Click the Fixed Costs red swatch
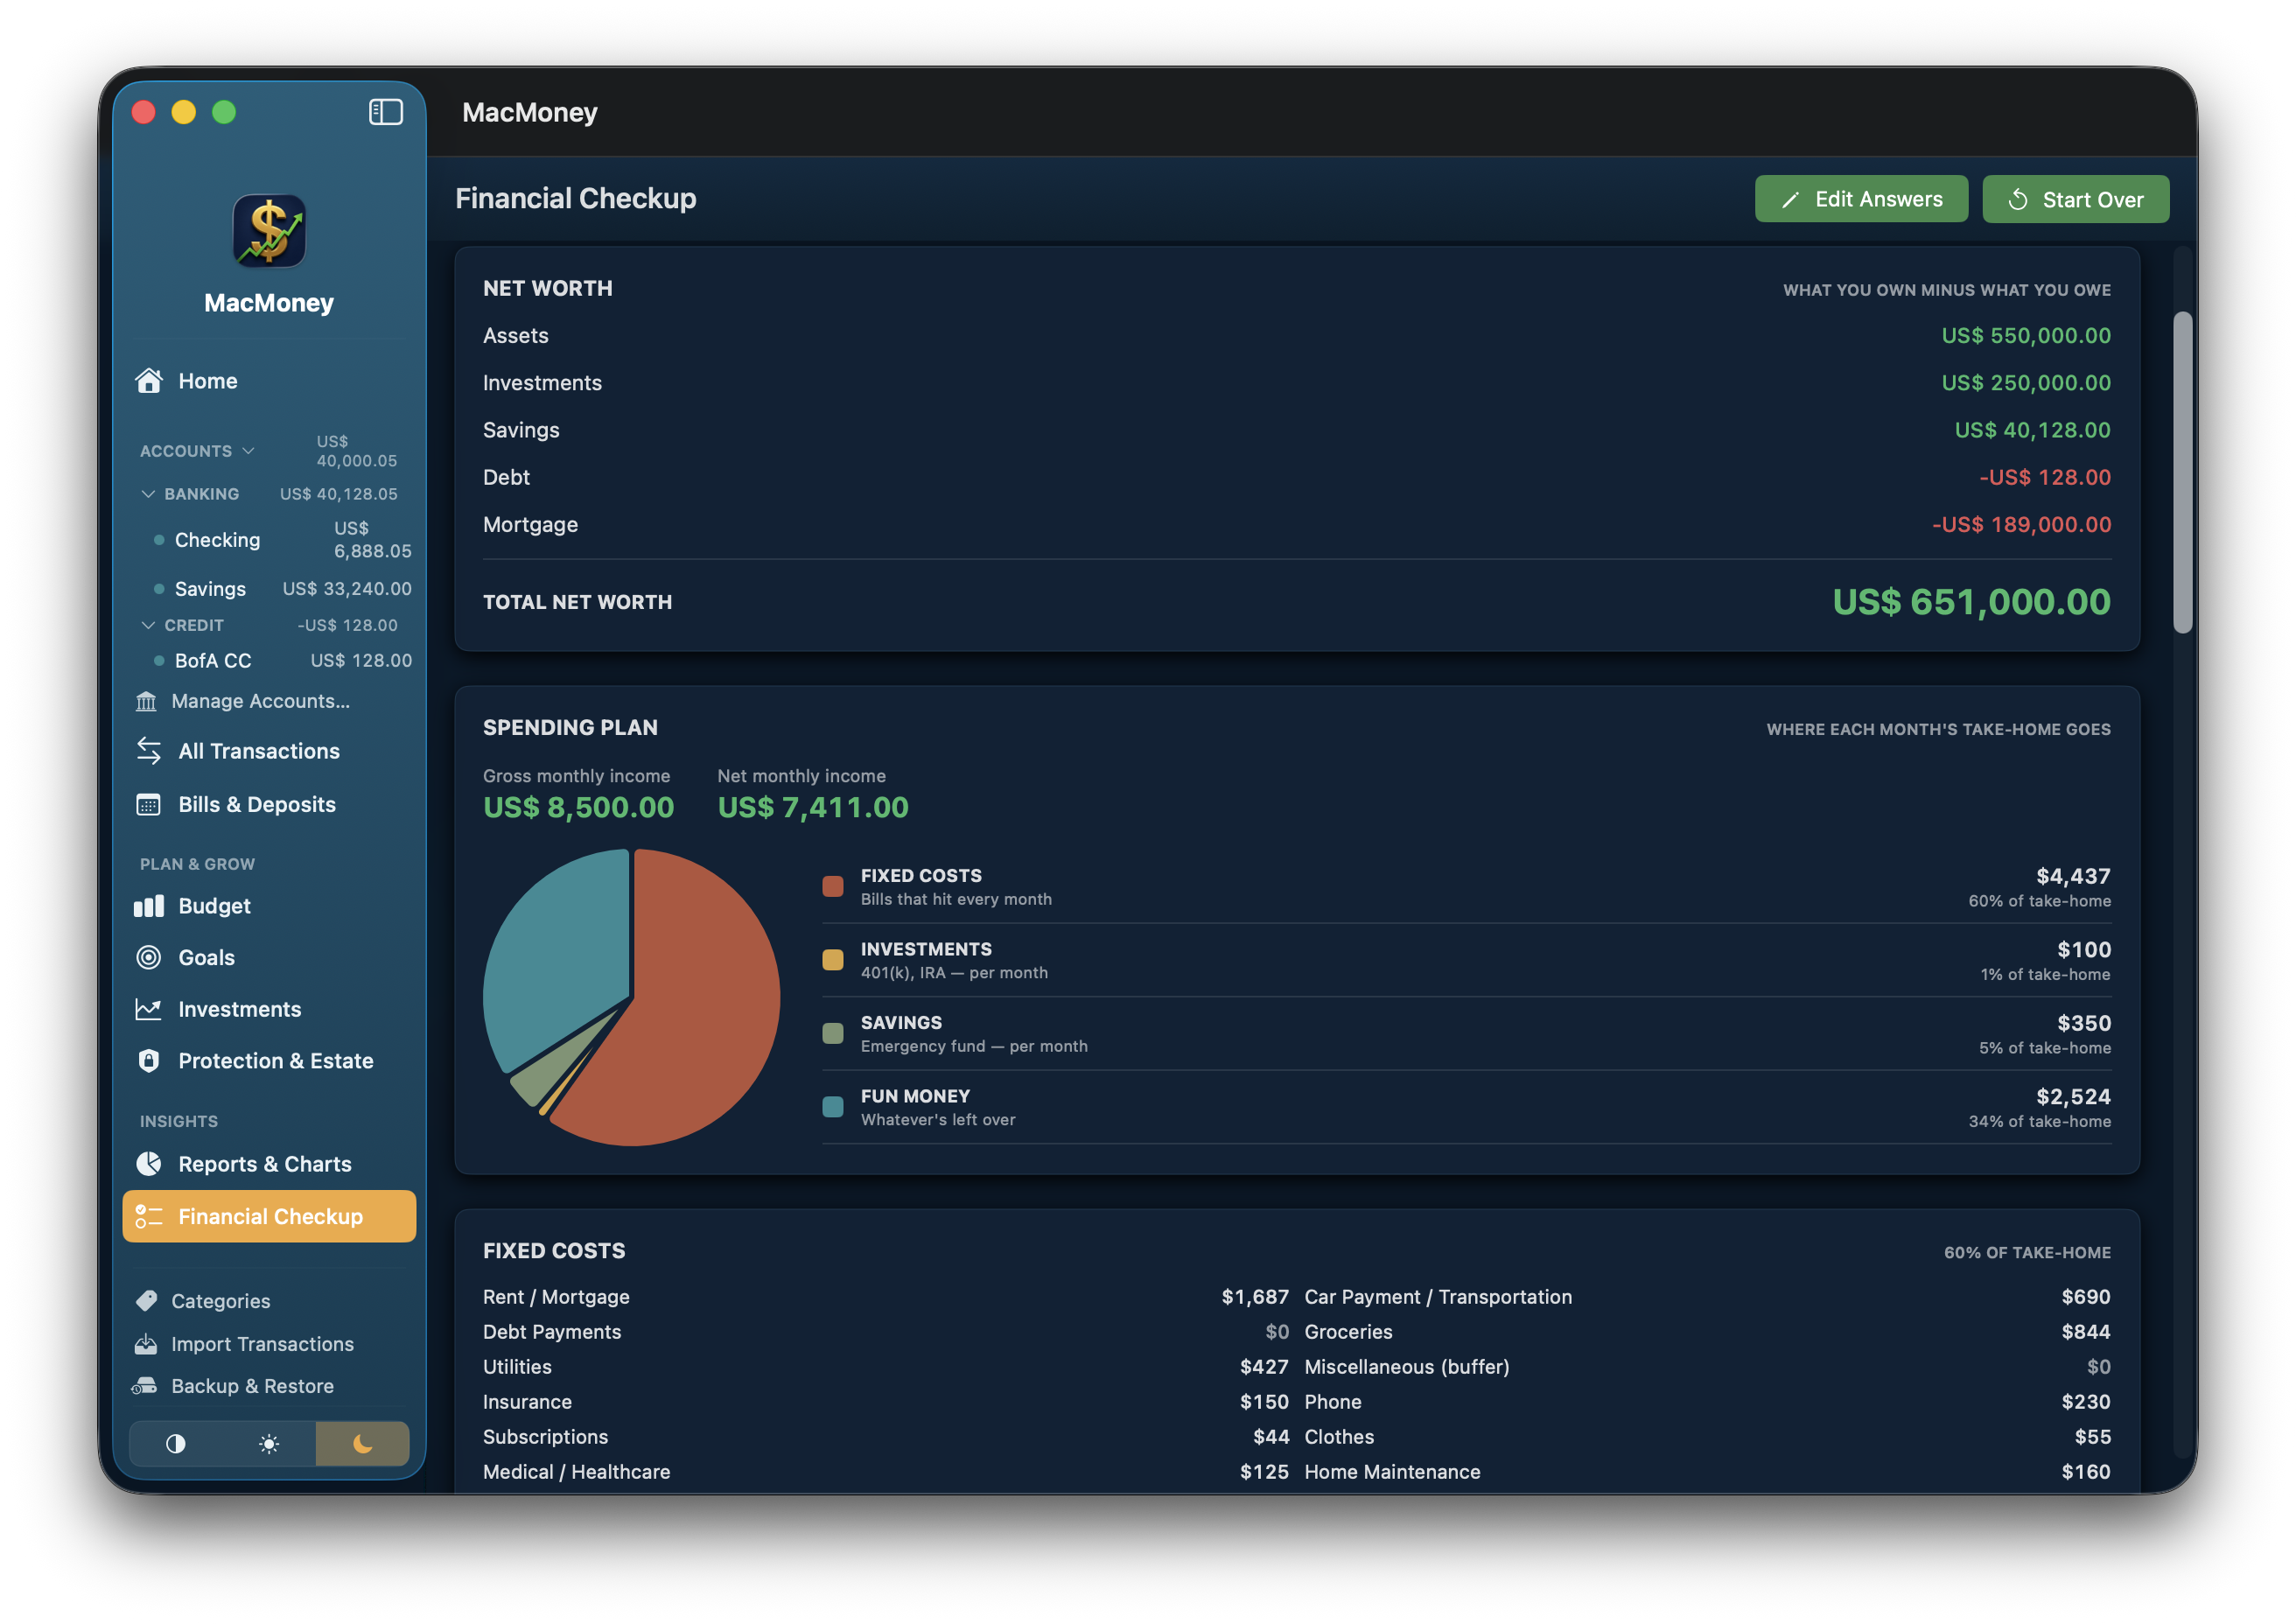This screenshot has height=1624, width=2296. [832, 886]
